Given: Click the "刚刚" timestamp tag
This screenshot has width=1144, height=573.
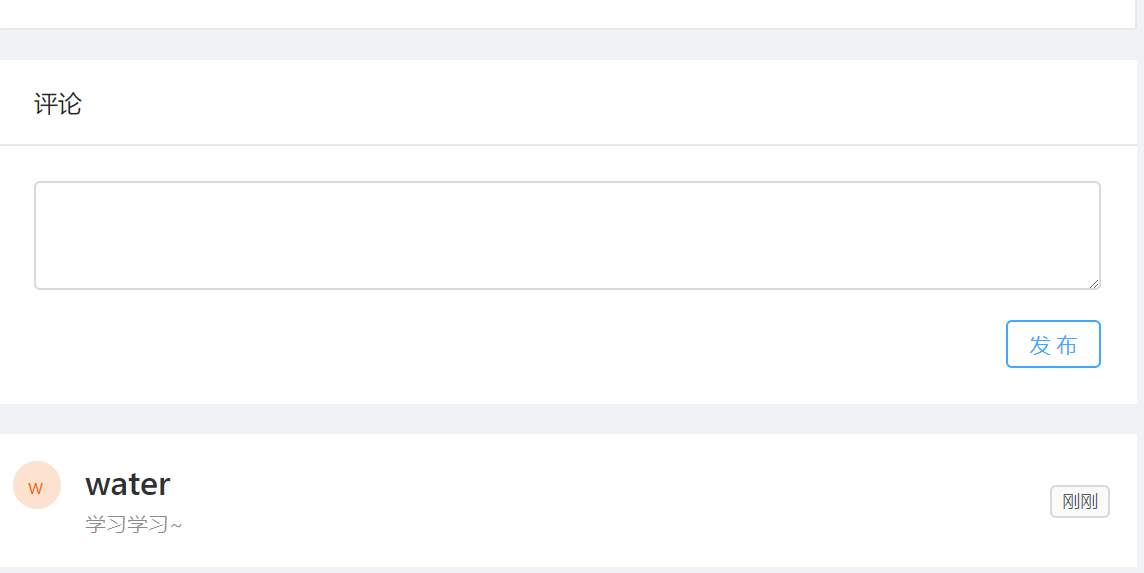Looking at the screenshot, I should click(x=1080, y=501).
